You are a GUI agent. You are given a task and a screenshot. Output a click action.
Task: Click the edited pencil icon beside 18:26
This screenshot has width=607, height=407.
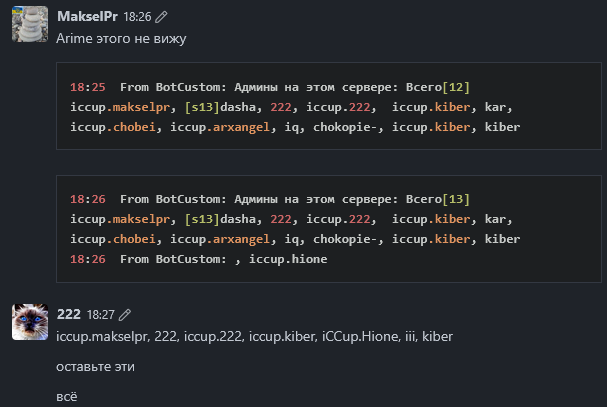161,17
